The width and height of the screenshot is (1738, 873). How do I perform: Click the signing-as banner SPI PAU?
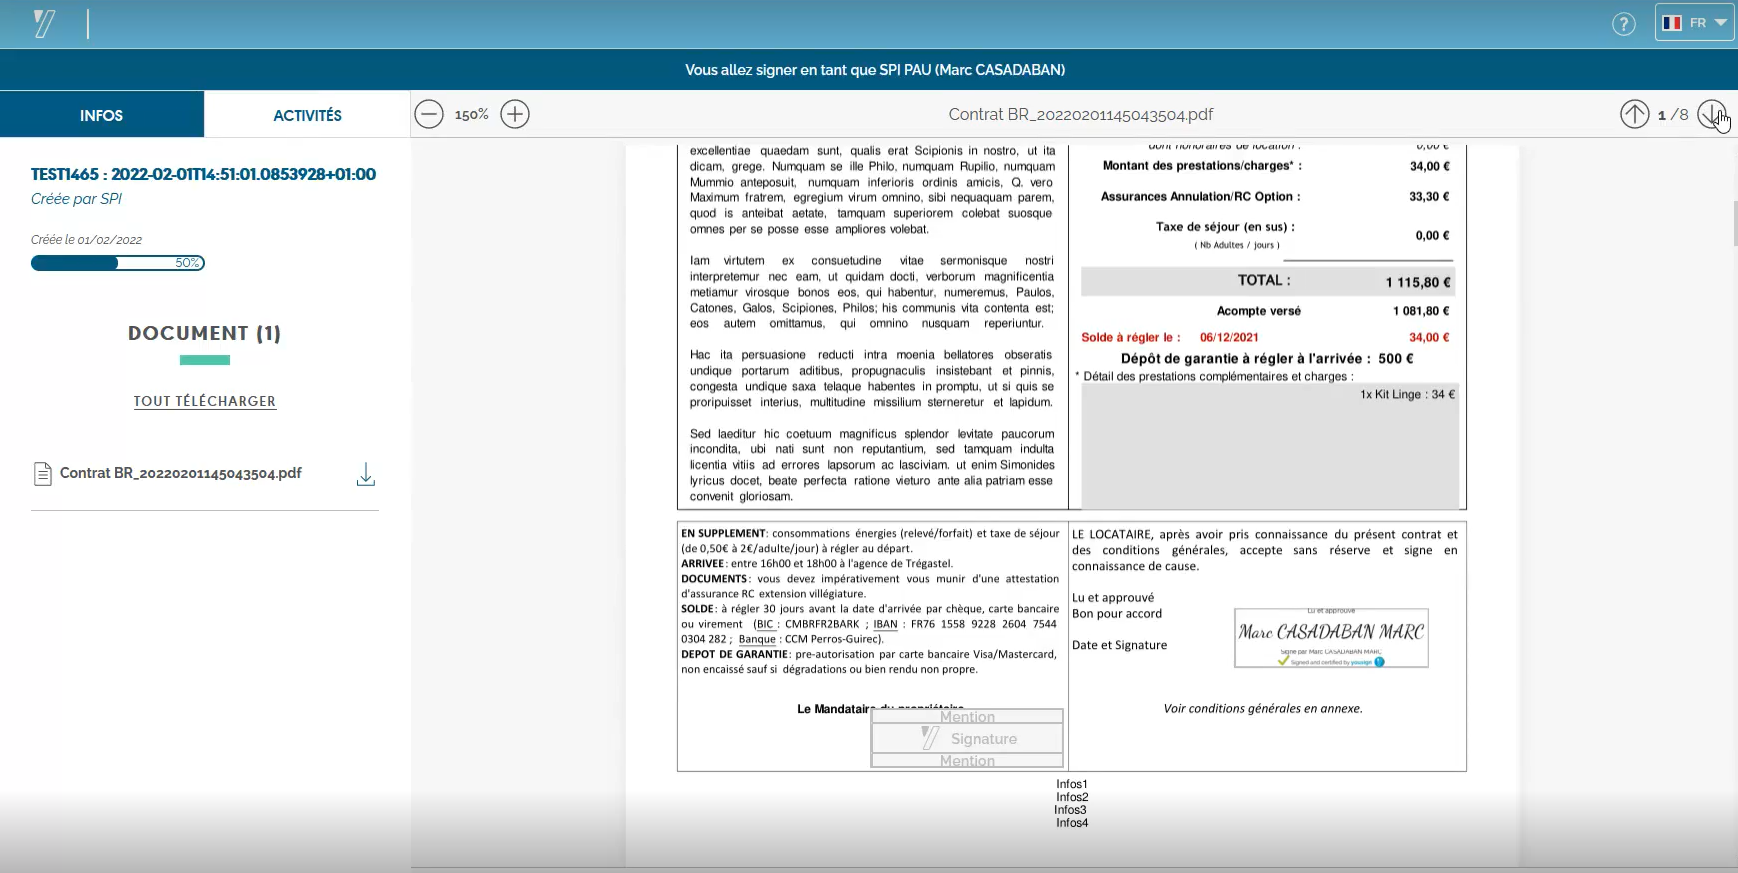[x=875, y=70]
